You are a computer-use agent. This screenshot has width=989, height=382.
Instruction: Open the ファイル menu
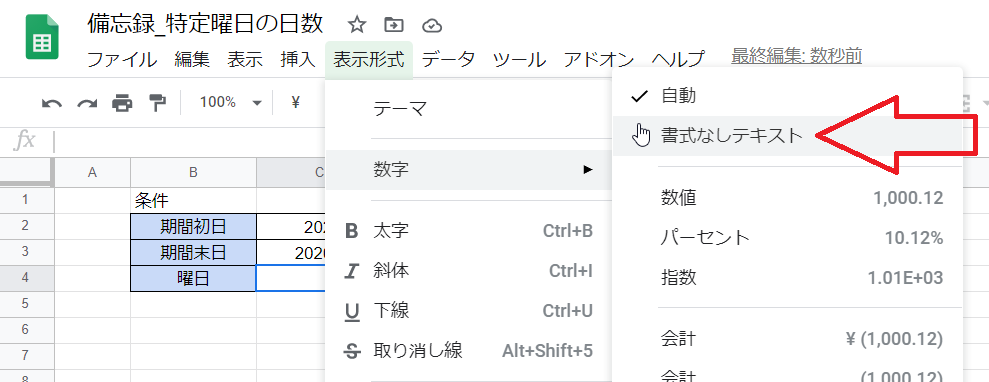click(x=122, y=59)
